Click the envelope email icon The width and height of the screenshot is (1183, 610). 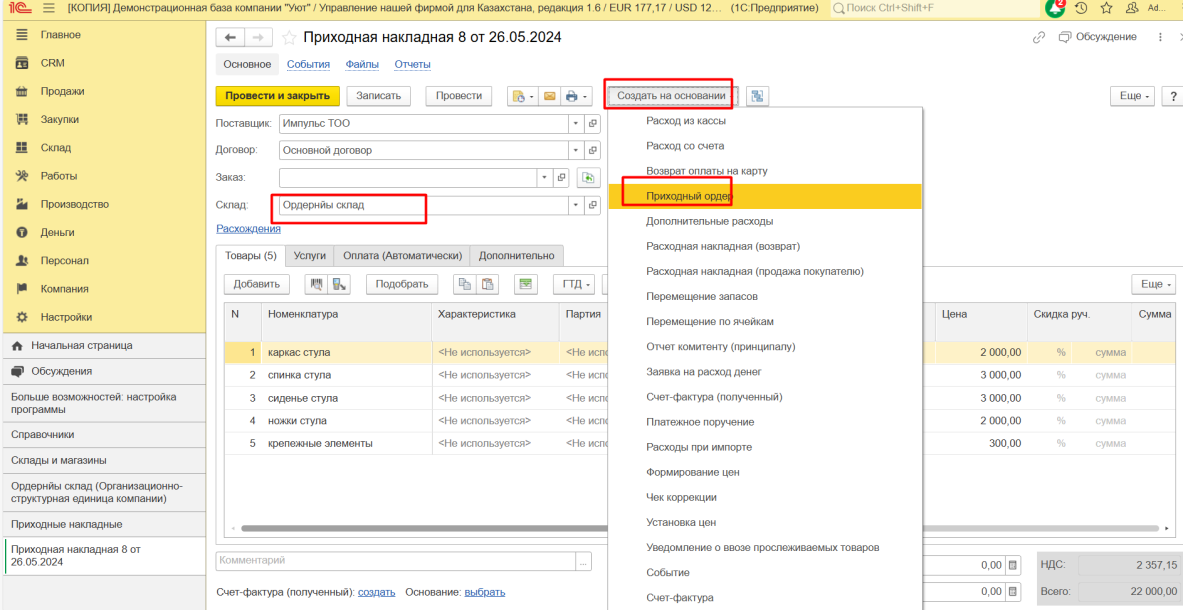pyautogui.click(x=549, y=96)
